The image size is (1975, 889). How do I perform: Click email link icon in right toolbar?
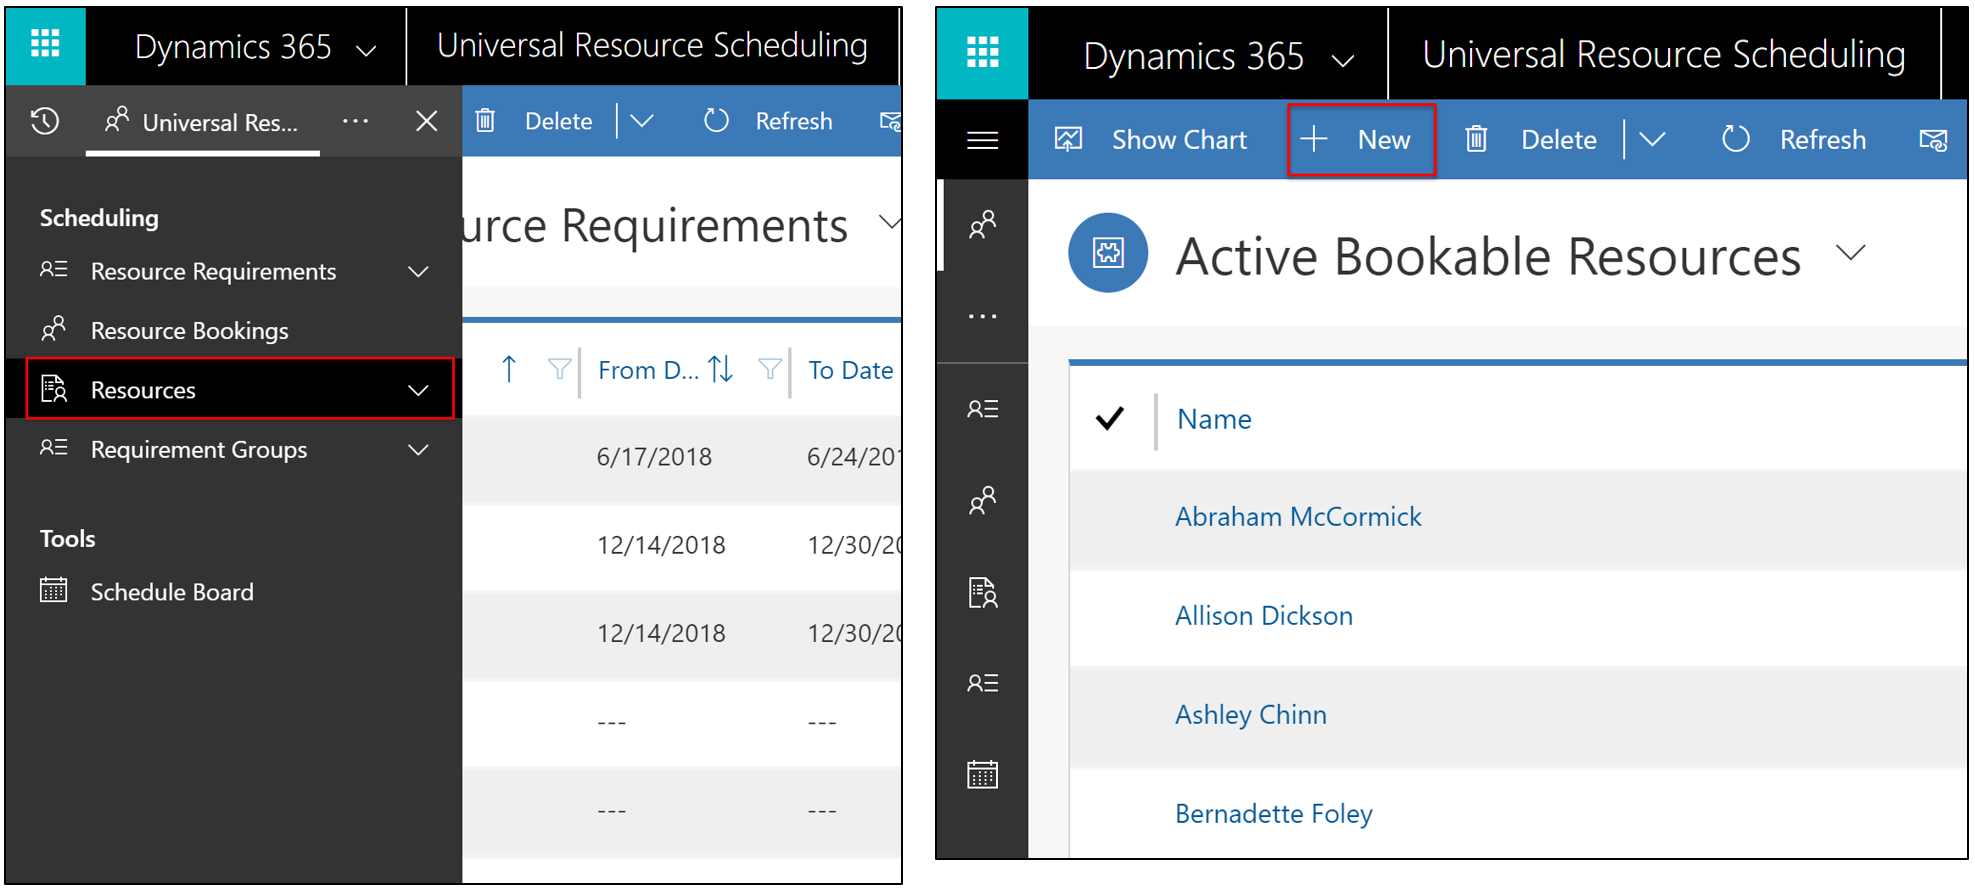pos(1933,140)
